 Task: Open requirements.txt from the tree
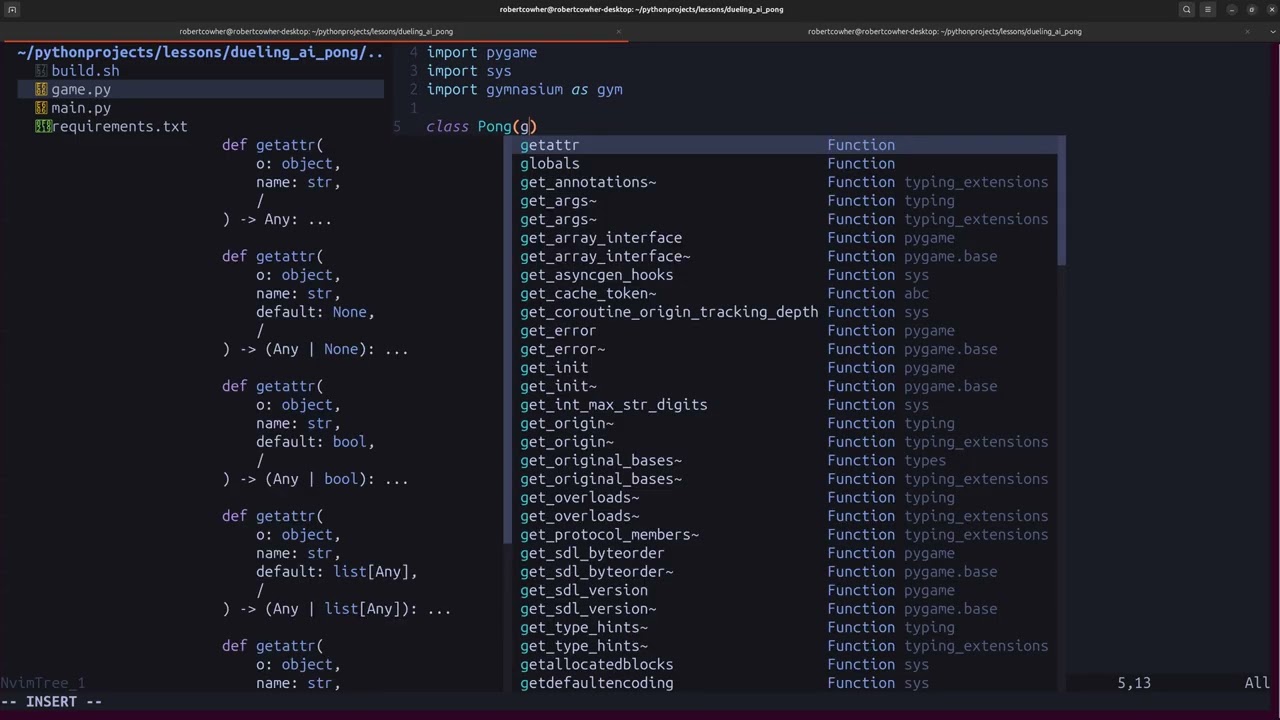pyautogui.click(x=119, y=126)
